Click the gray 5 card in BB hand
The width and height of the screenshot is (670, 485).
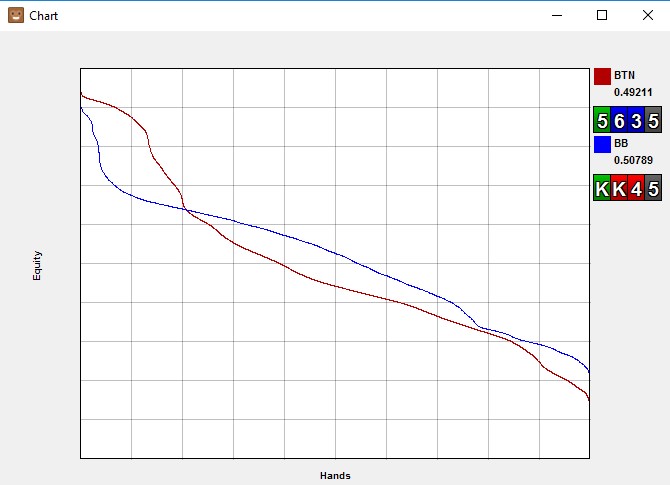[x=653, y=188]
